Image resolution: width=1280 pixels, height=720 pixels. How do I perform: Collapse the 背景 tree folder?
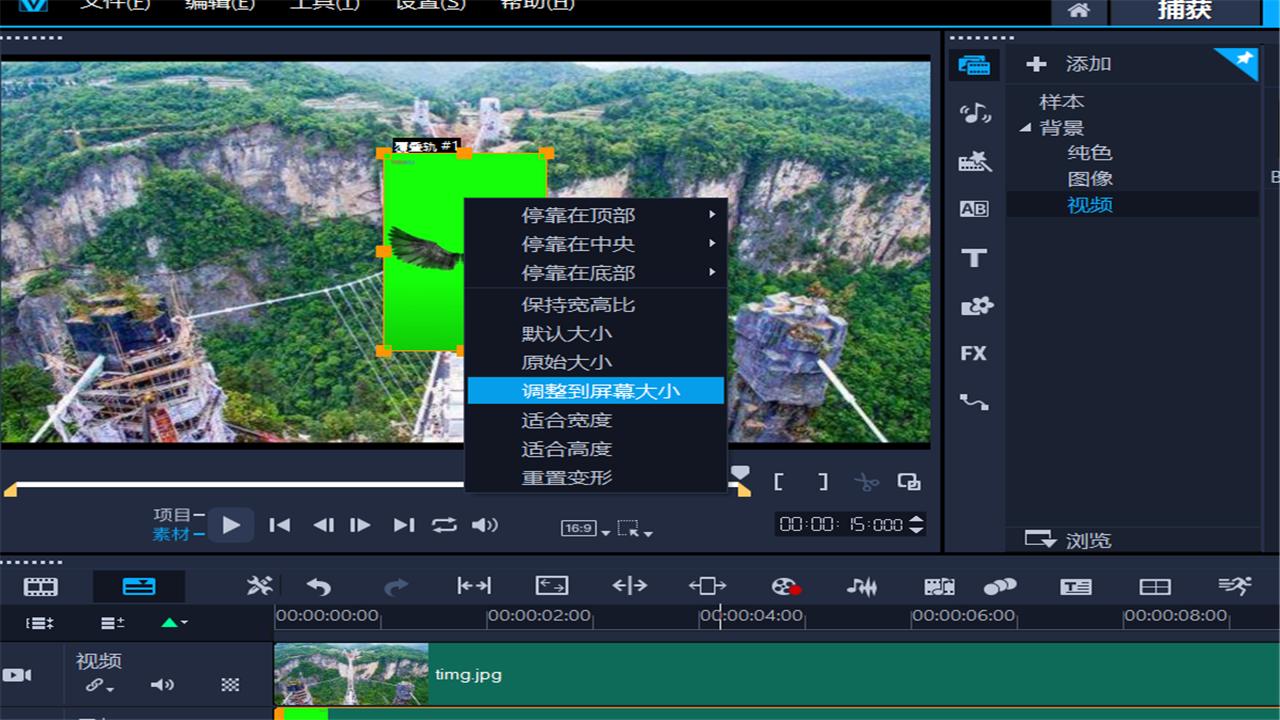(x=1025, y=128)
